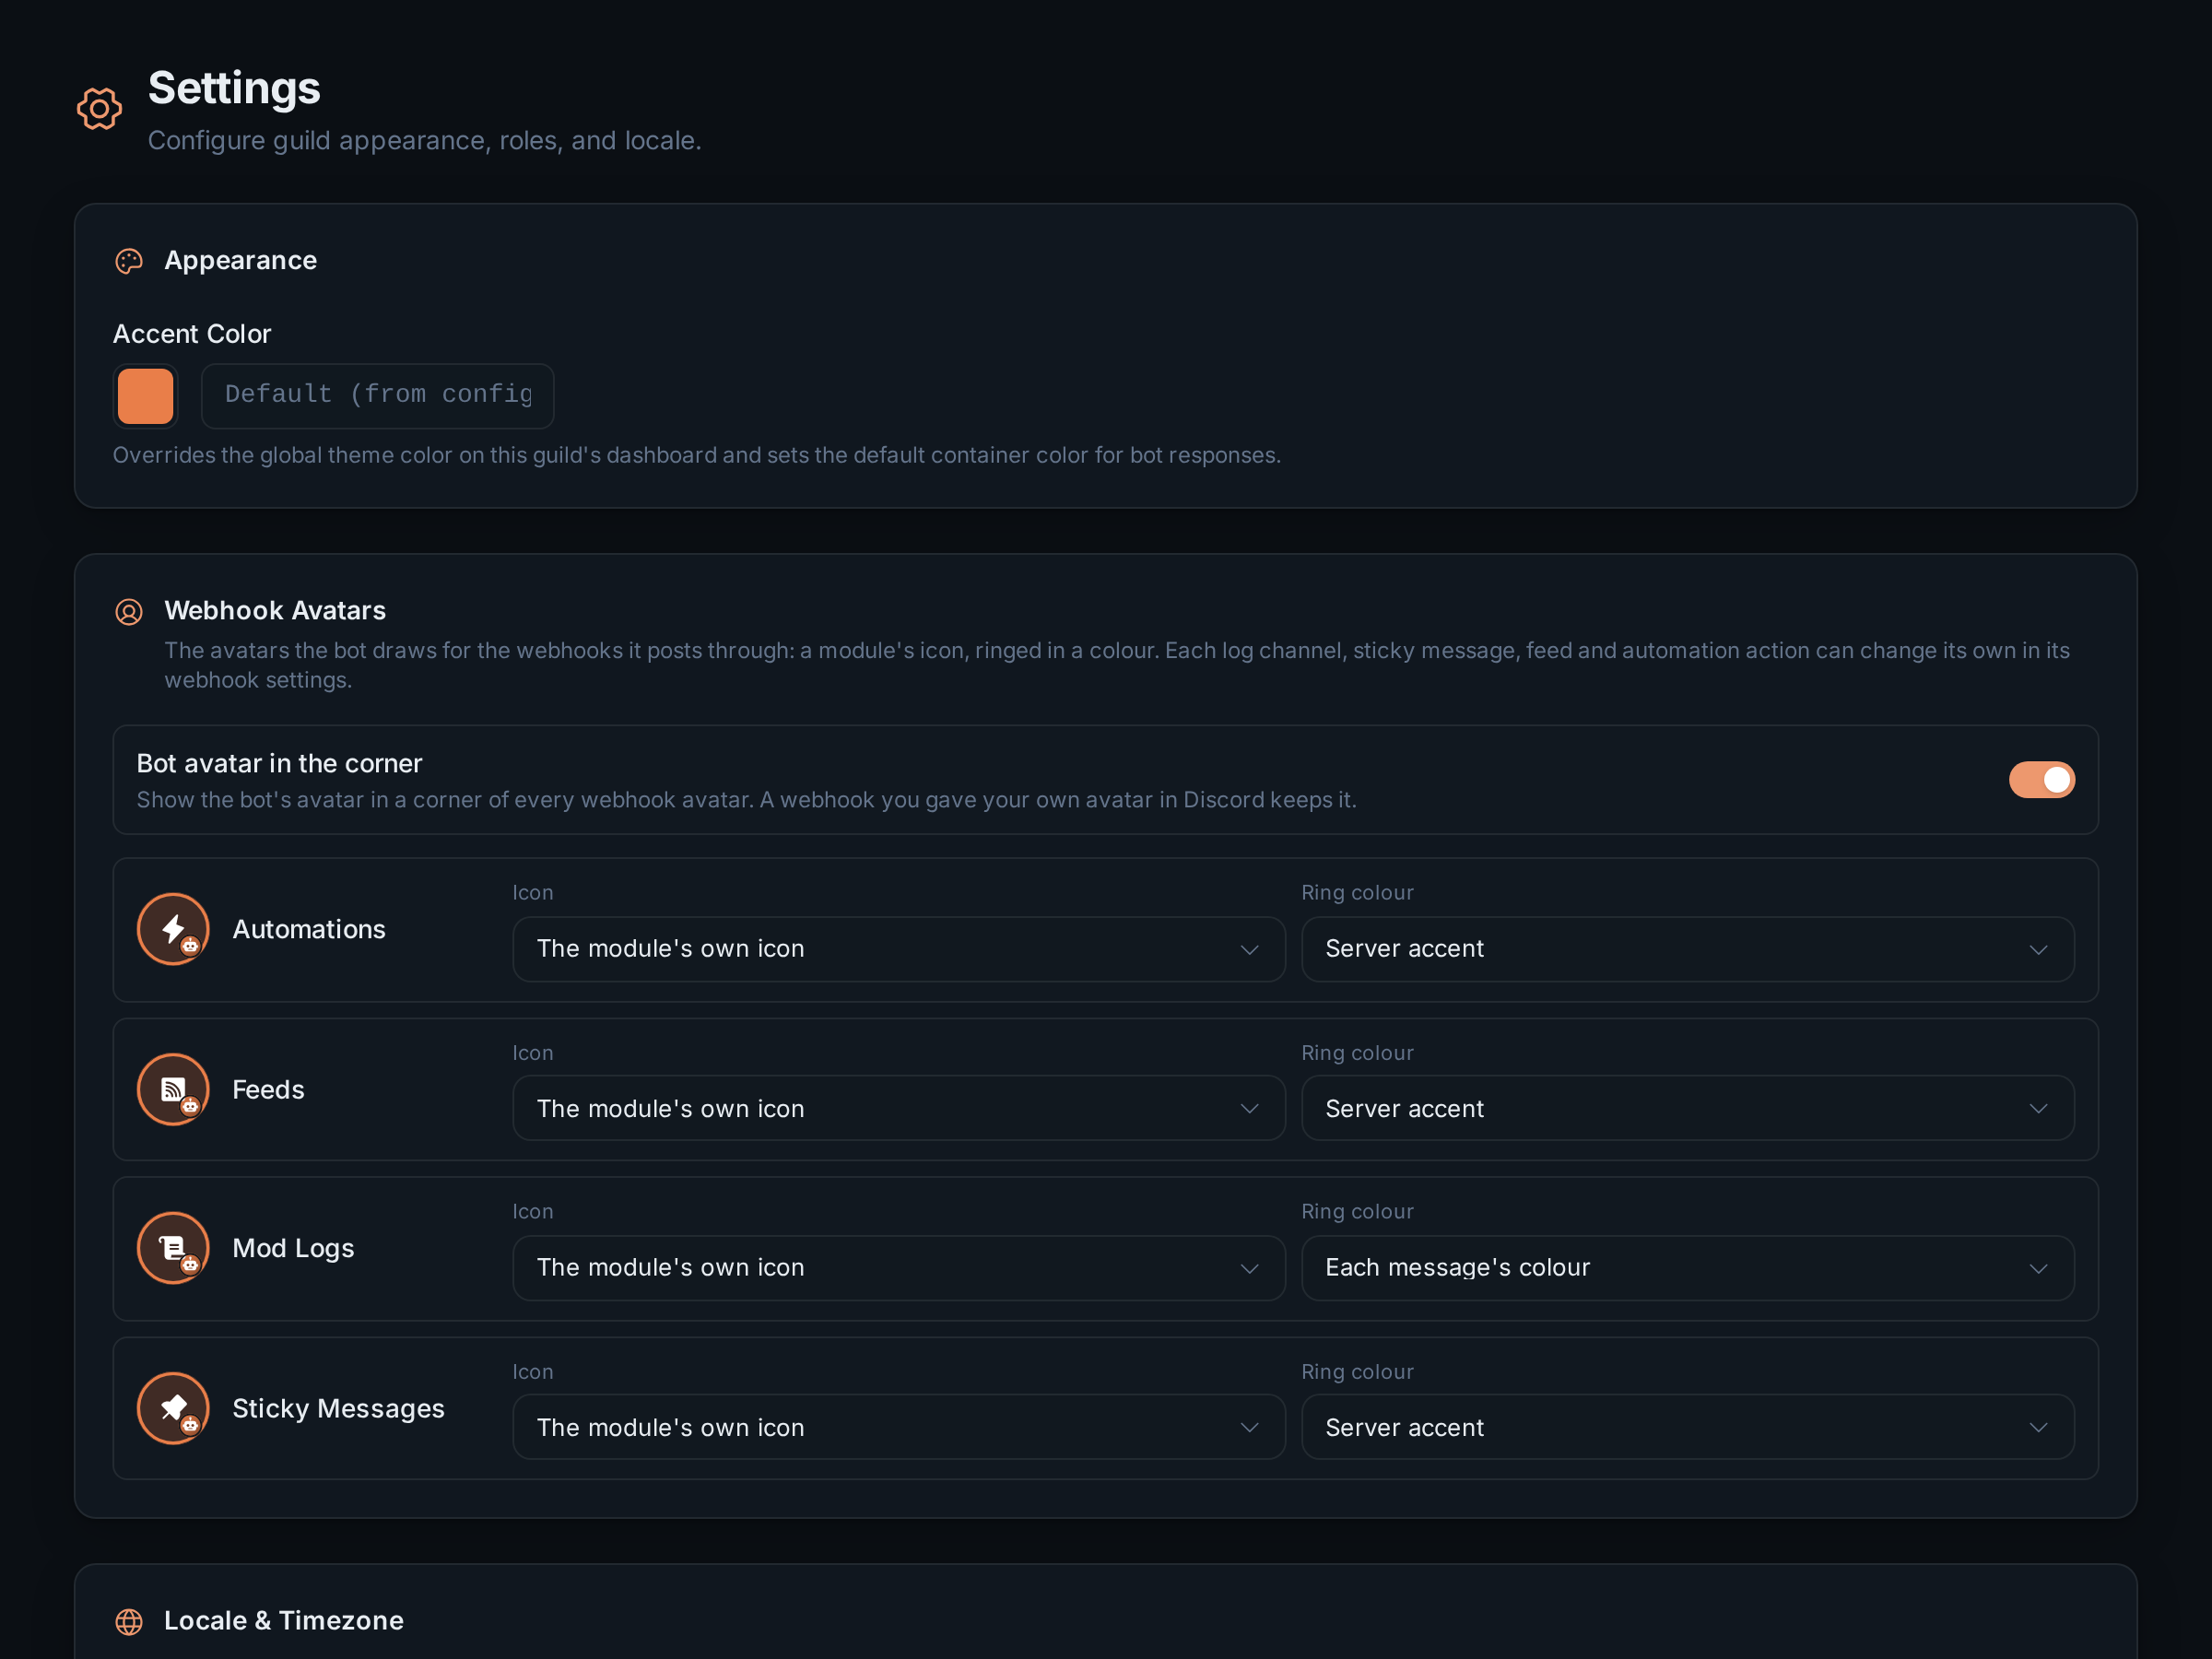Open the Automations Icon dropdown
This screenshot has height=1659, width=2212.
[x=899, y=949]
